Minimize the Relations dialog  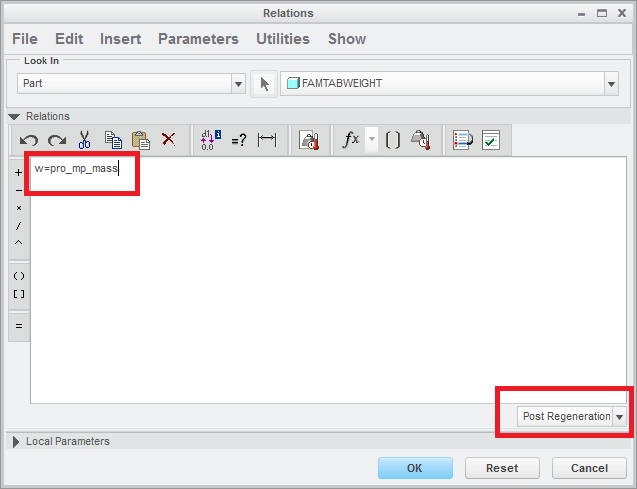pos(581,13)
